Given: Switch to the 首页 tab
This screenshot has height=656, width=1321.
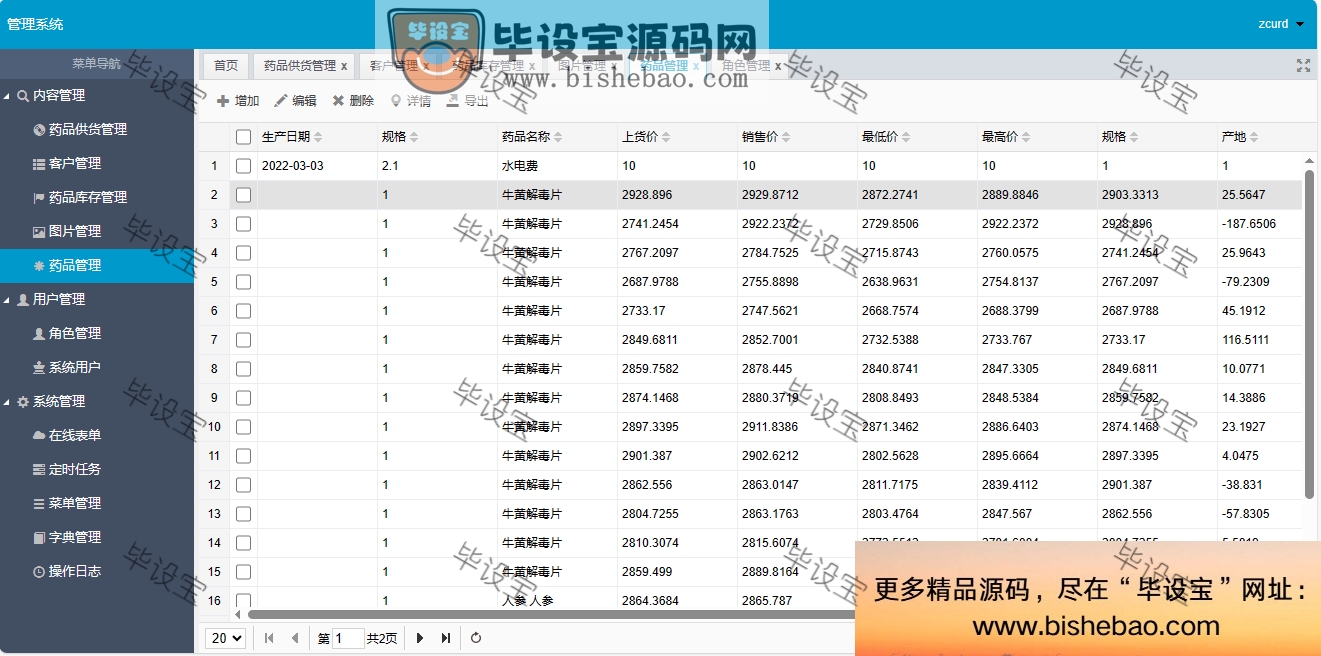Looking at the screenshot, I should (226, 66).
